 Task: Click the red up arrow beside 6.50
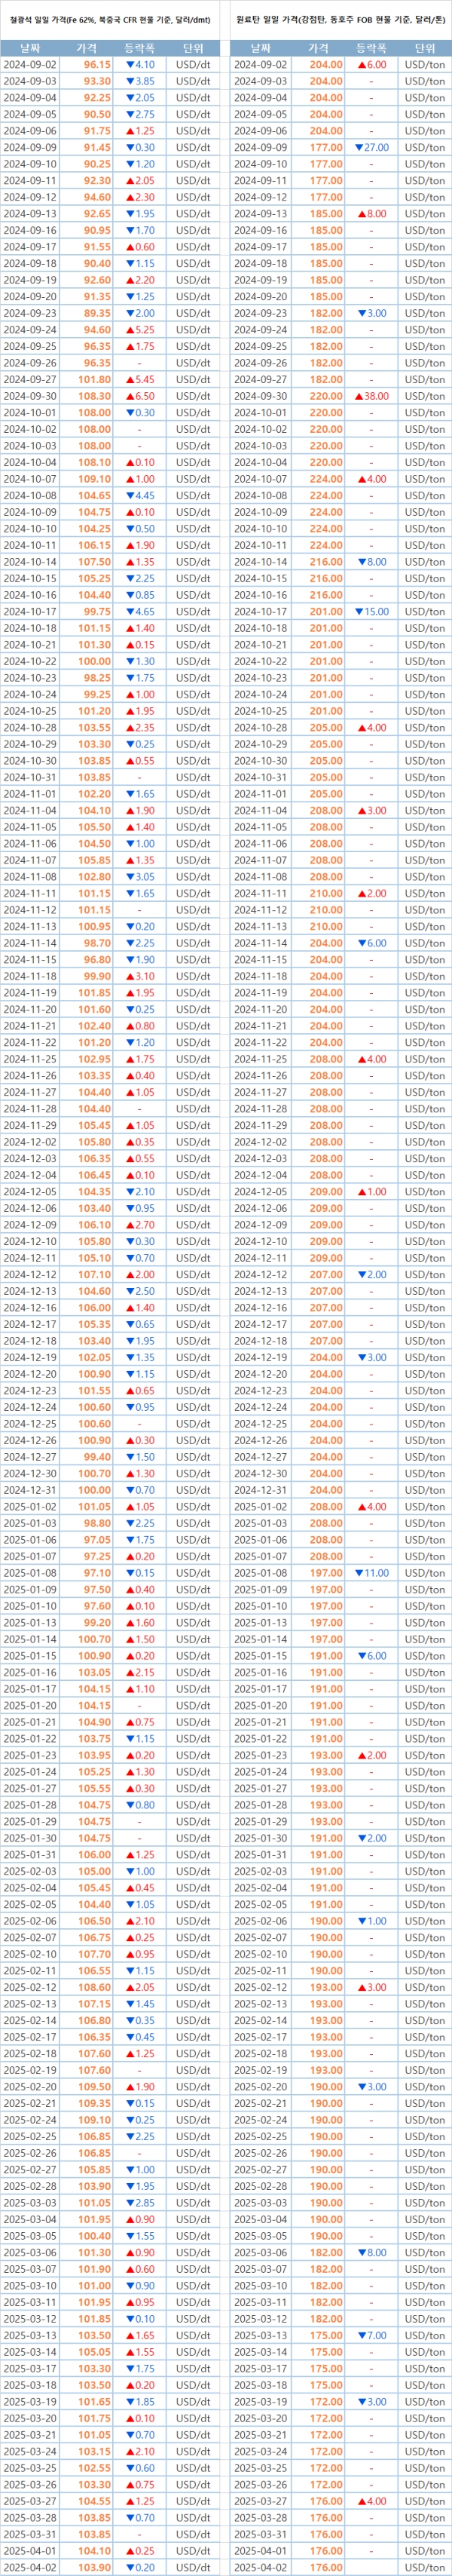pyautogui.click(x=130, y=396)
